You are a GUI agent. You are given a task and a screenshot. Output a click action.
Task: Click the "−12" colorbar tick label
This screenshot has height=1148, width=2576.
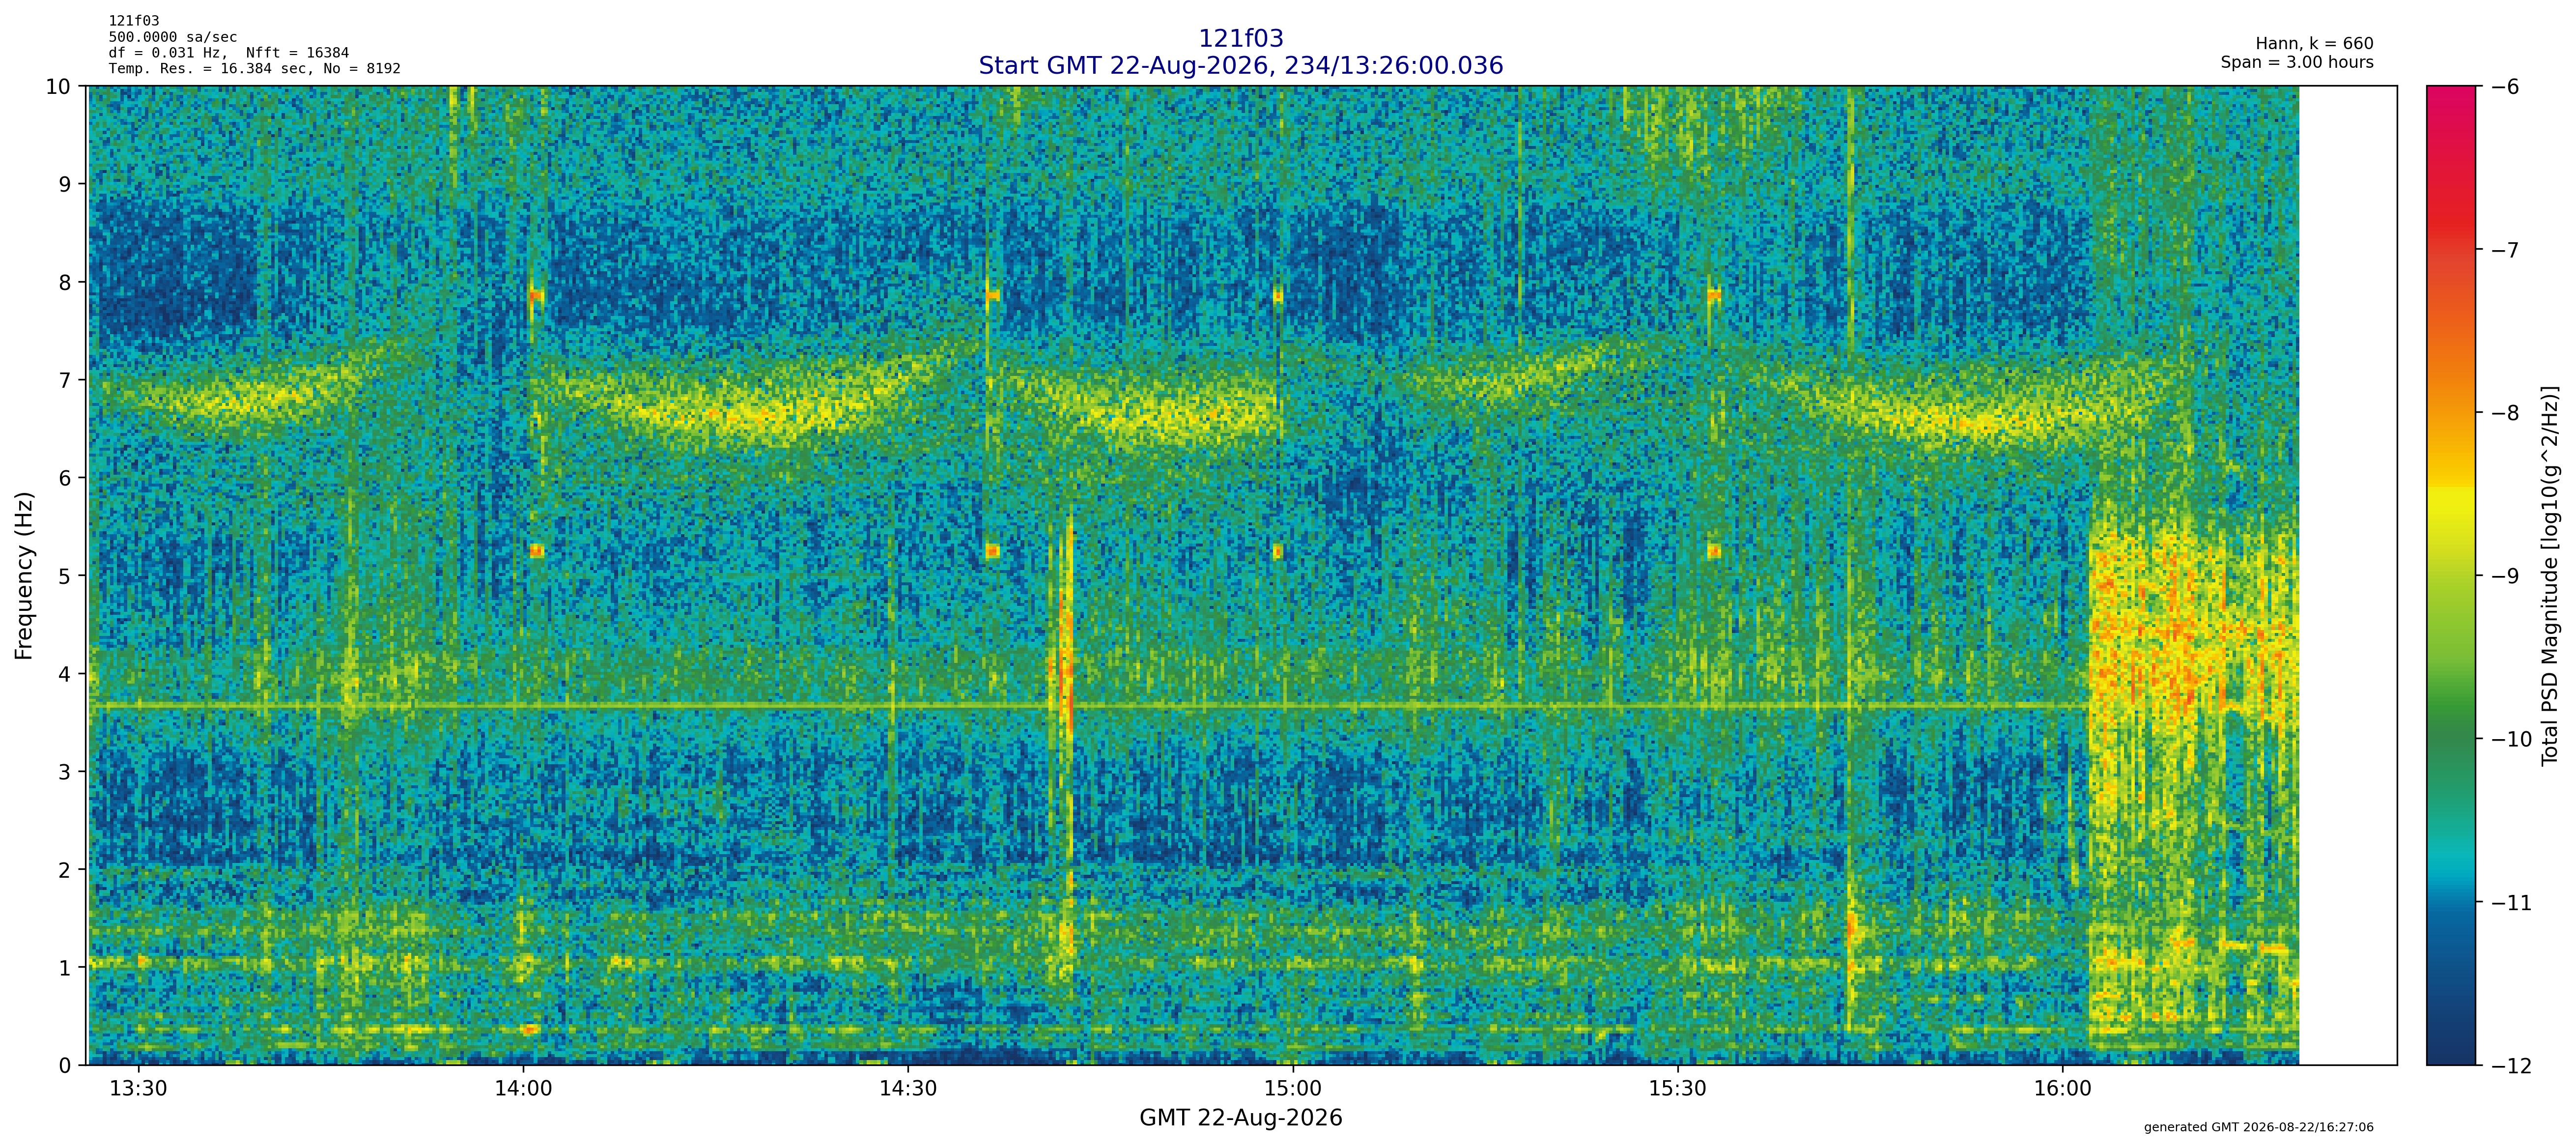pyautogui.click(x=2511, y=1066)
